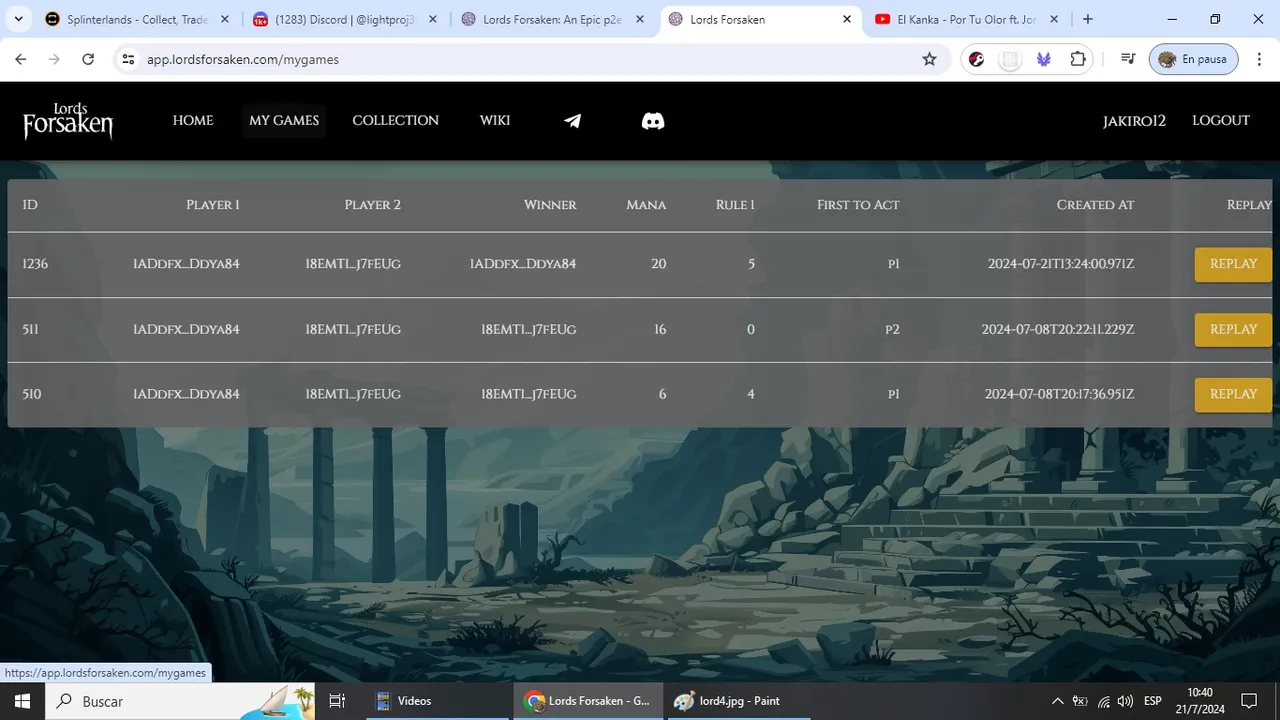Open the Telegram icon link in navbar
This screenshot has width=1280, height=720.
point(572,121)
